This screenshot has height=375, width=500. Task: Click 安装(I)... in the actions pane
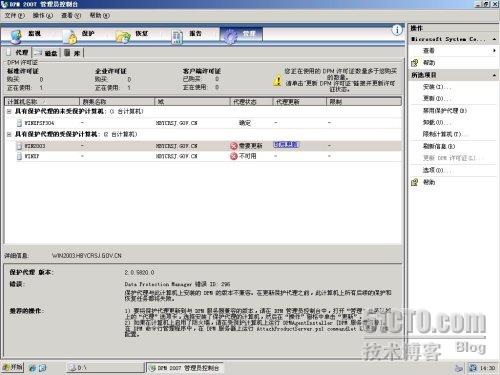click(437, 87)
